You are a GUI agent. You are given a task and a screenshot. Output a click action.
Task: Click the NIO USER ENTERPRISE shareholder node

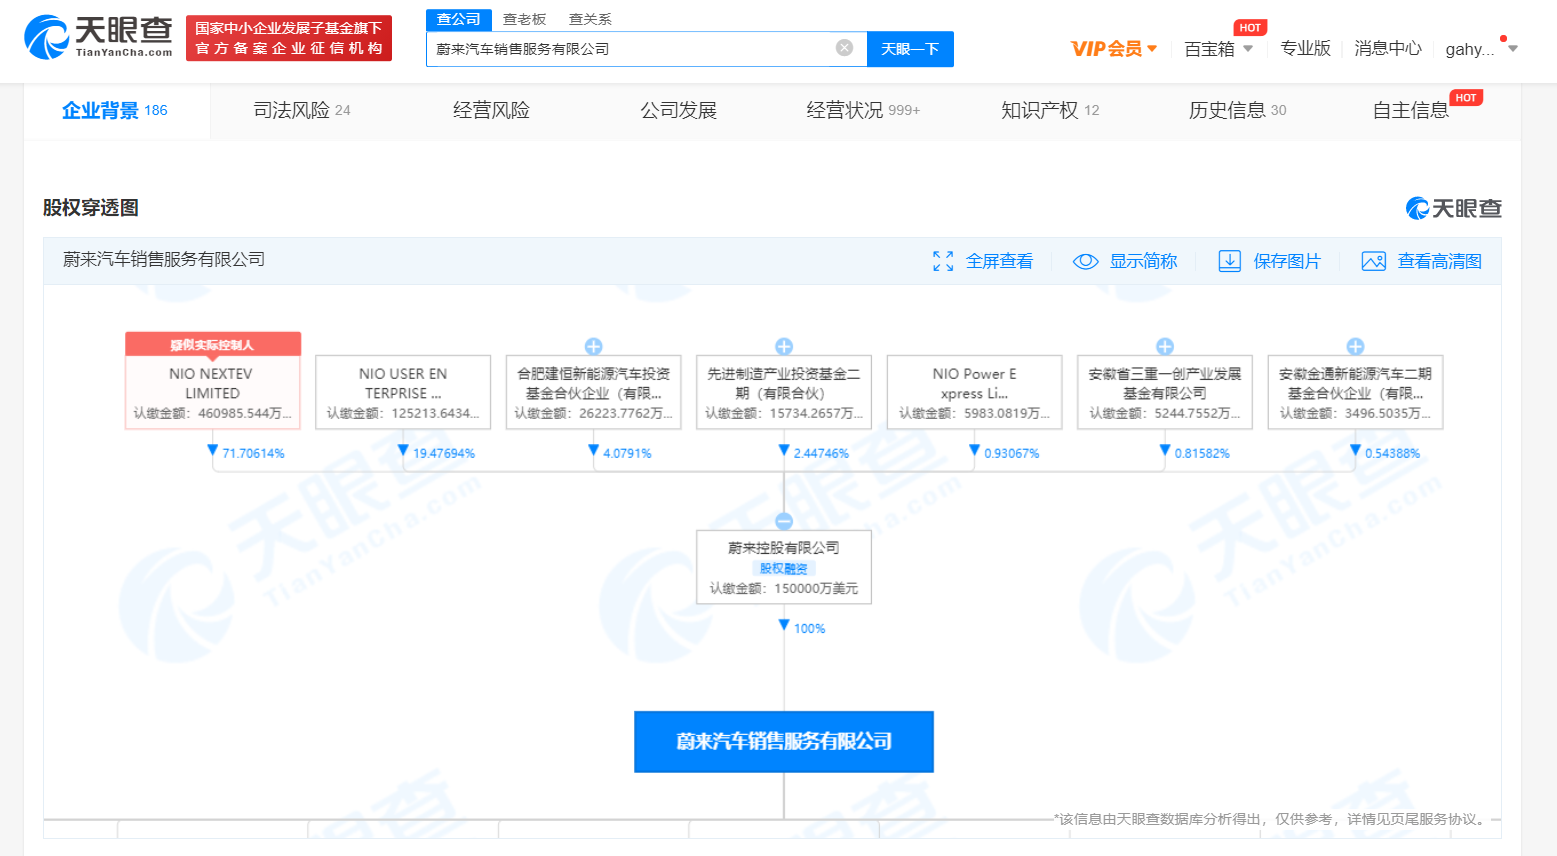(x=403, y=392)
